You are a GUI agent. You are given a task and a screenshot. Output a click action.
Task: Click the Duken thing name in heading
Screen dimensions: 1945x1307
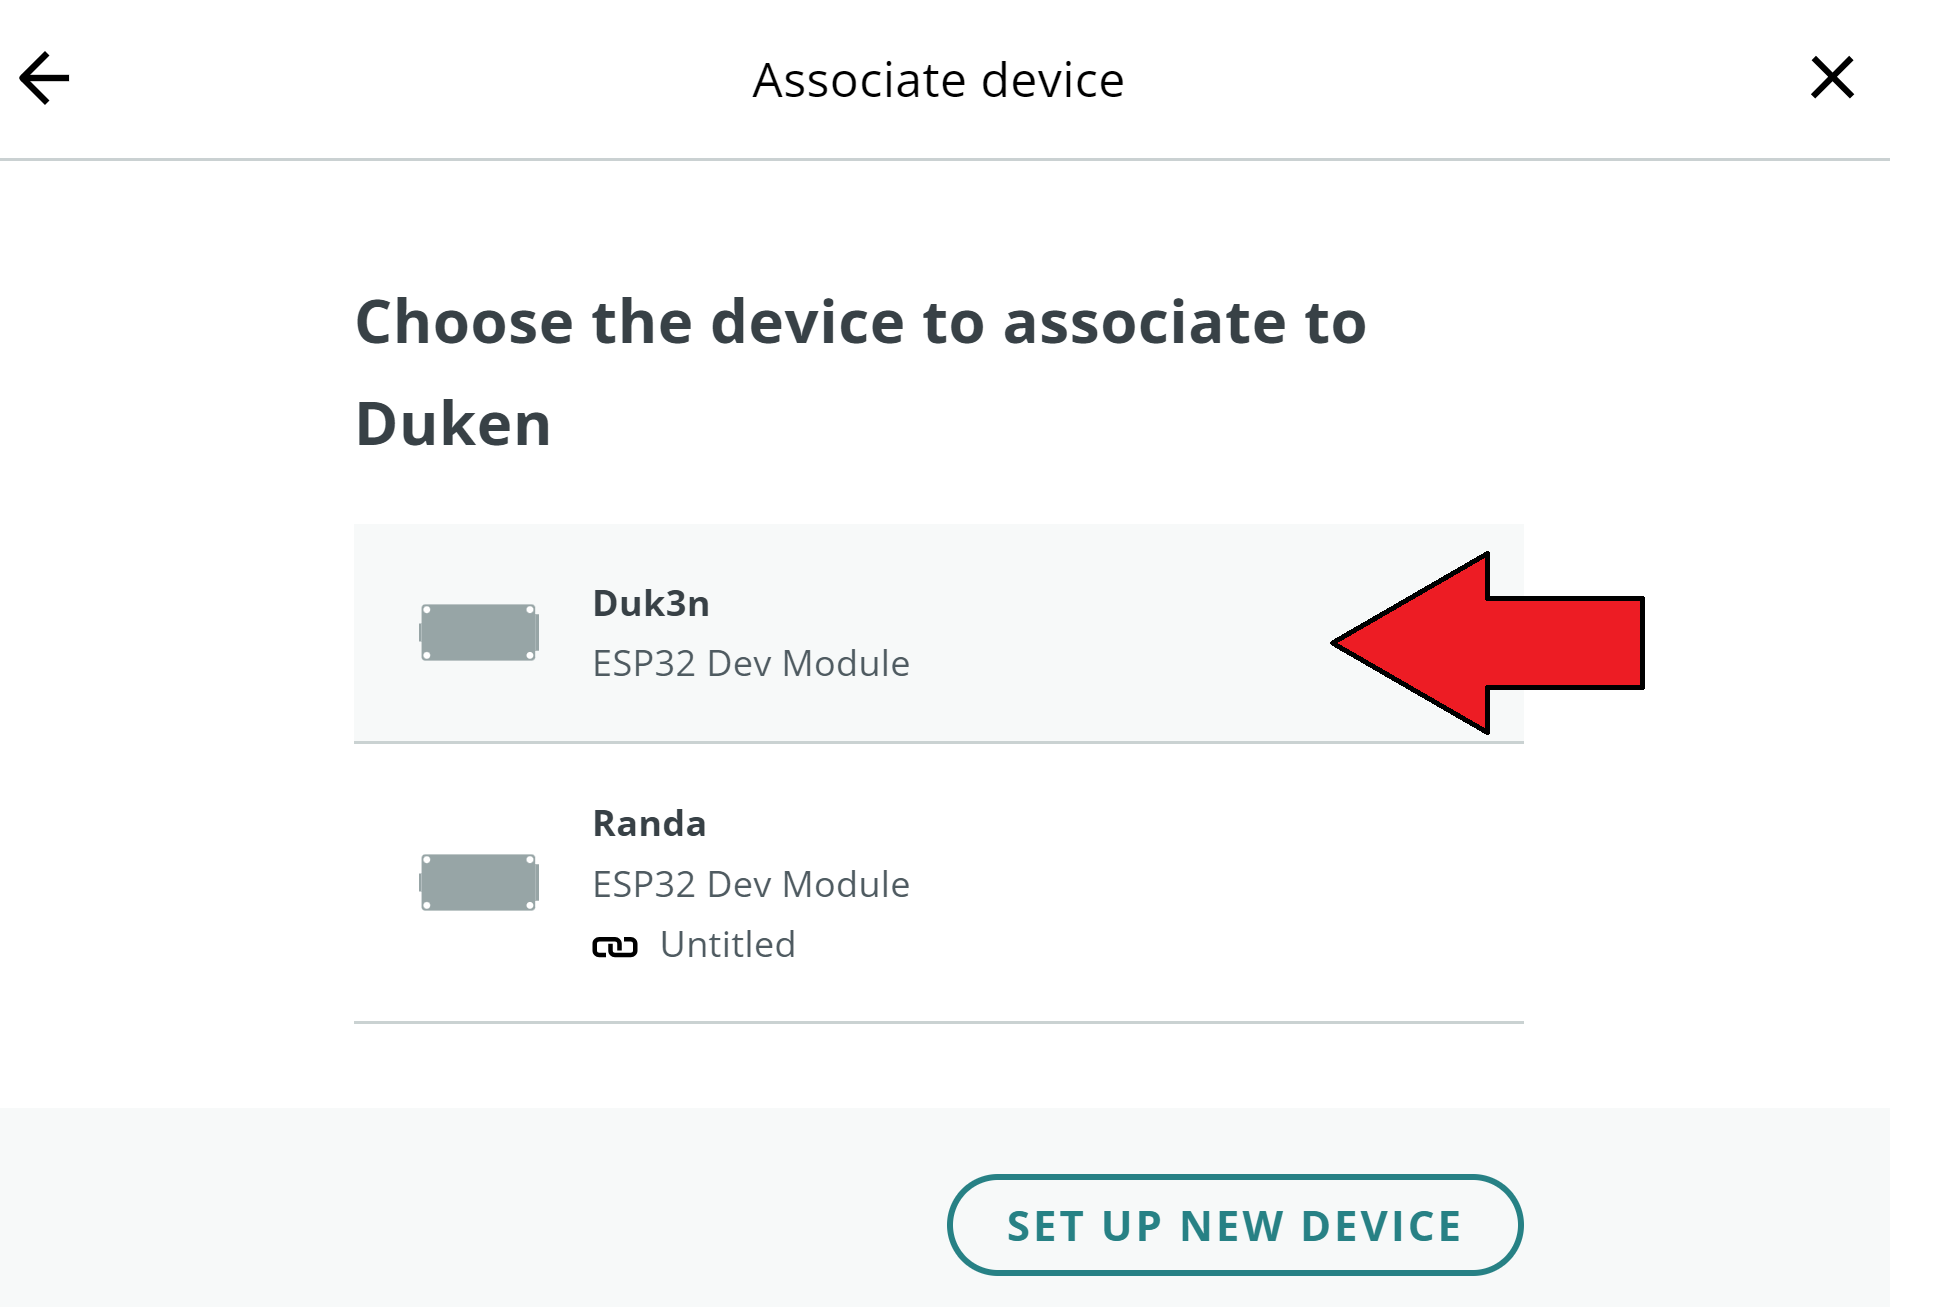tap(453, 423)
